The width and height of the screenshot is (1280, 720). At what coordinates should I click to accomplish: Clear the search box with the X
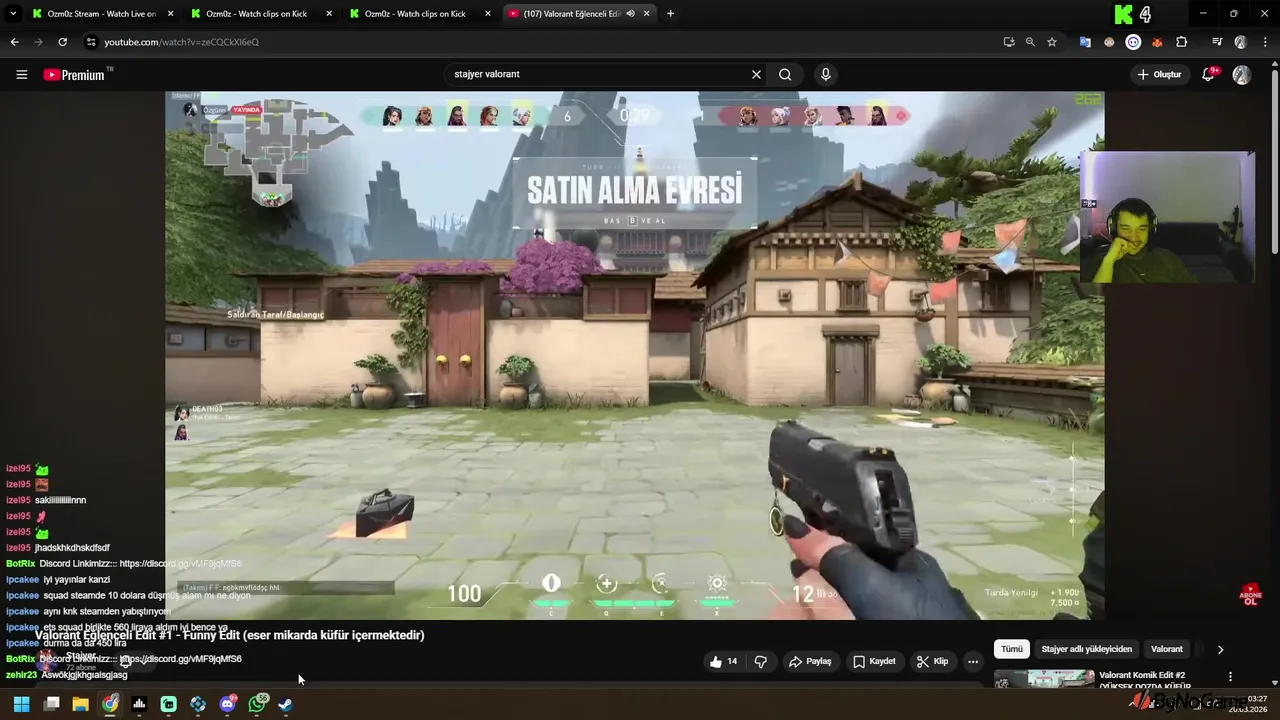coord(756,74)
